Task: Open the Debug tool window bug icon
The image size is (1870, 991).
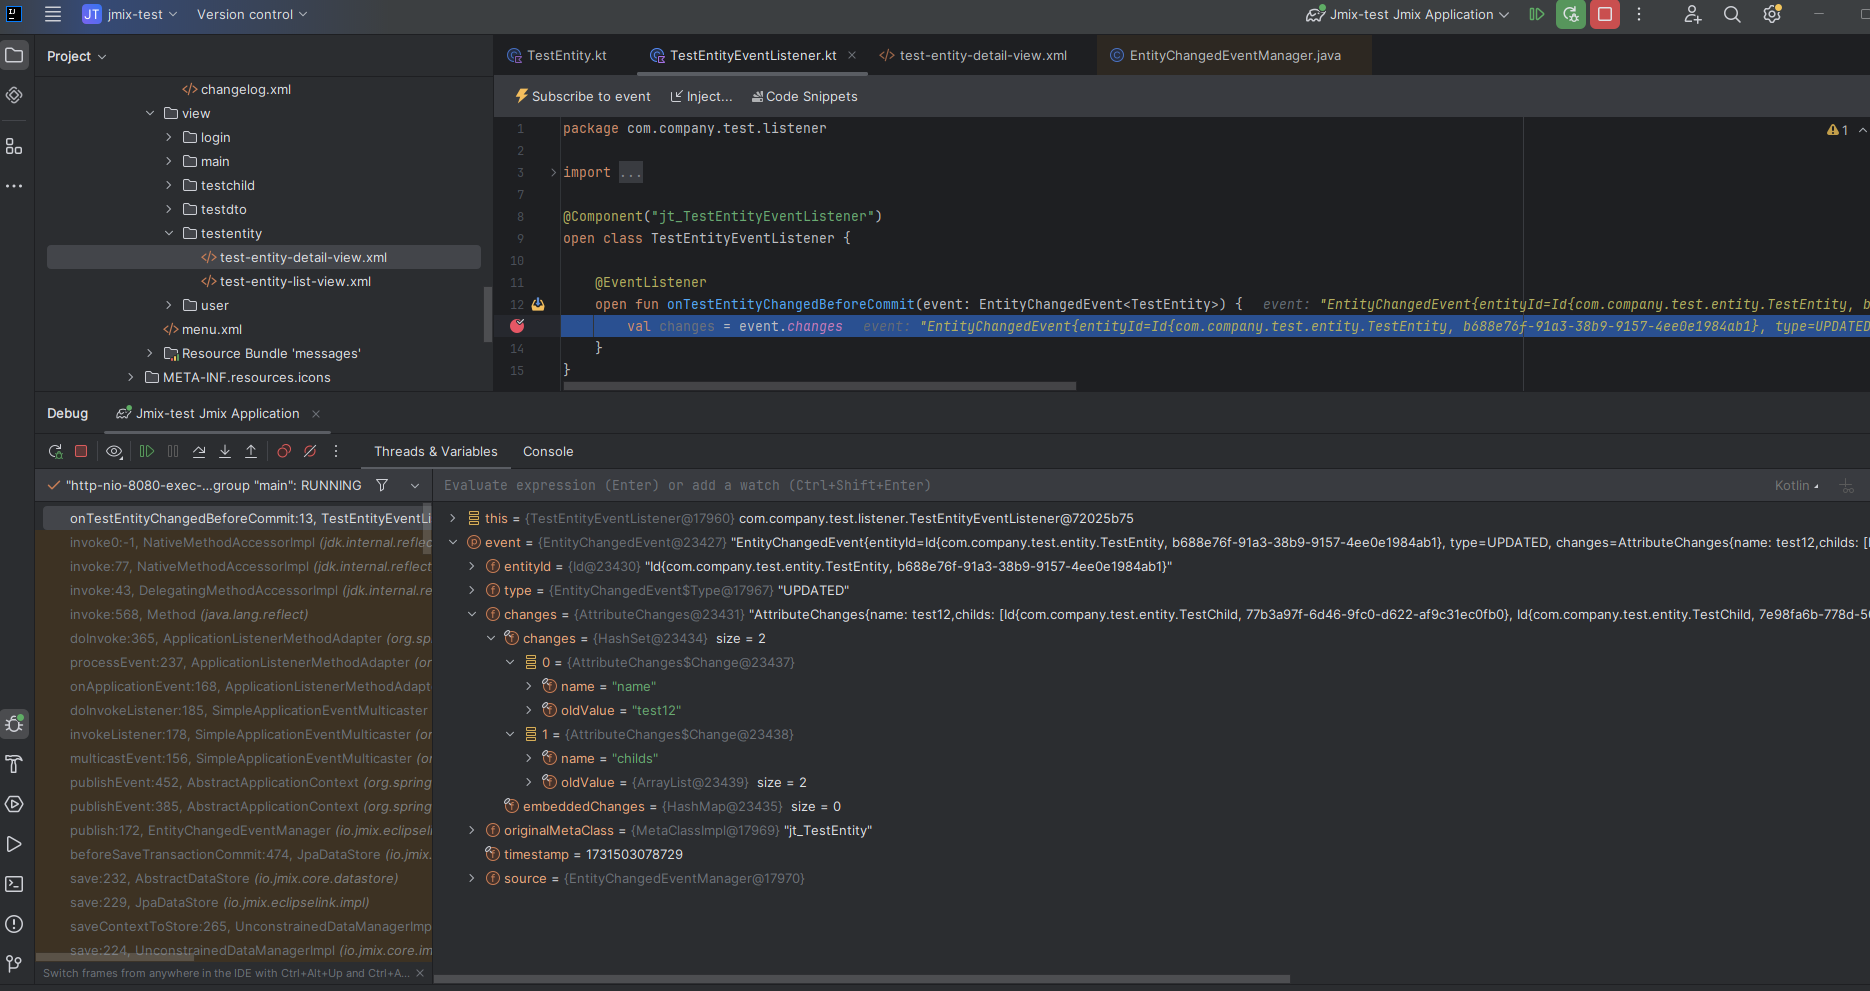Action: [14, 723]
